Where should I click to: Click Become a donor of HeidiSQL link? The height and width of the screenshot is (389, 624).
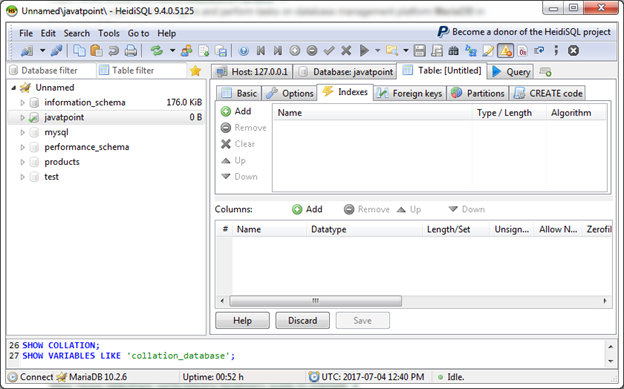click(x=524, y=32)
